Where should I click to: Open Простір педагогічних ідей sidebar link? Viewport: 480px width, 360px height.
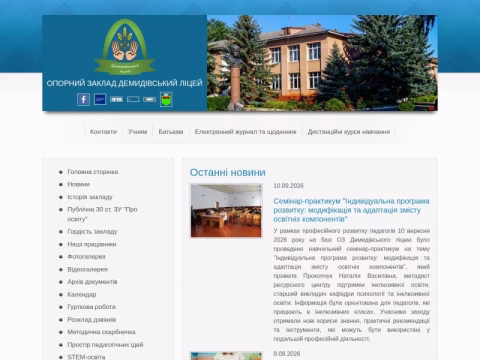tap(105, 345)
